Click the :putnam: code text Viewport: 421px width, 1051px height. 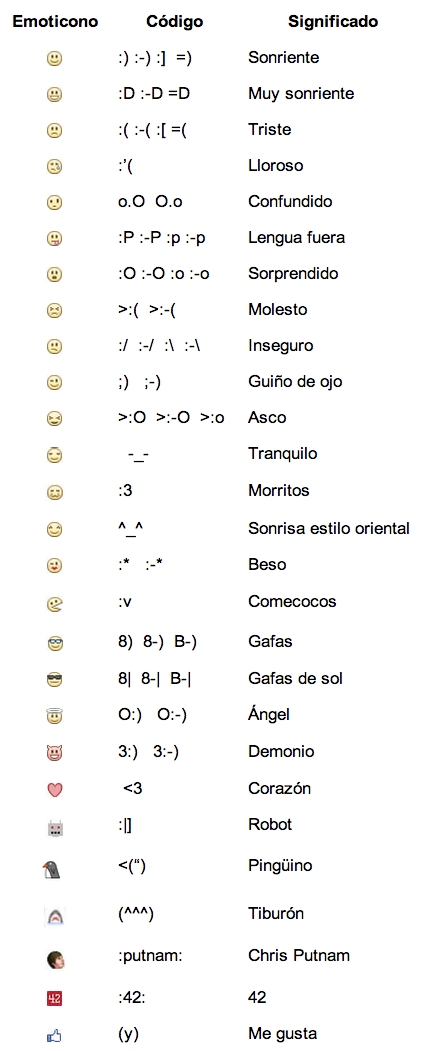click(150, 956)
